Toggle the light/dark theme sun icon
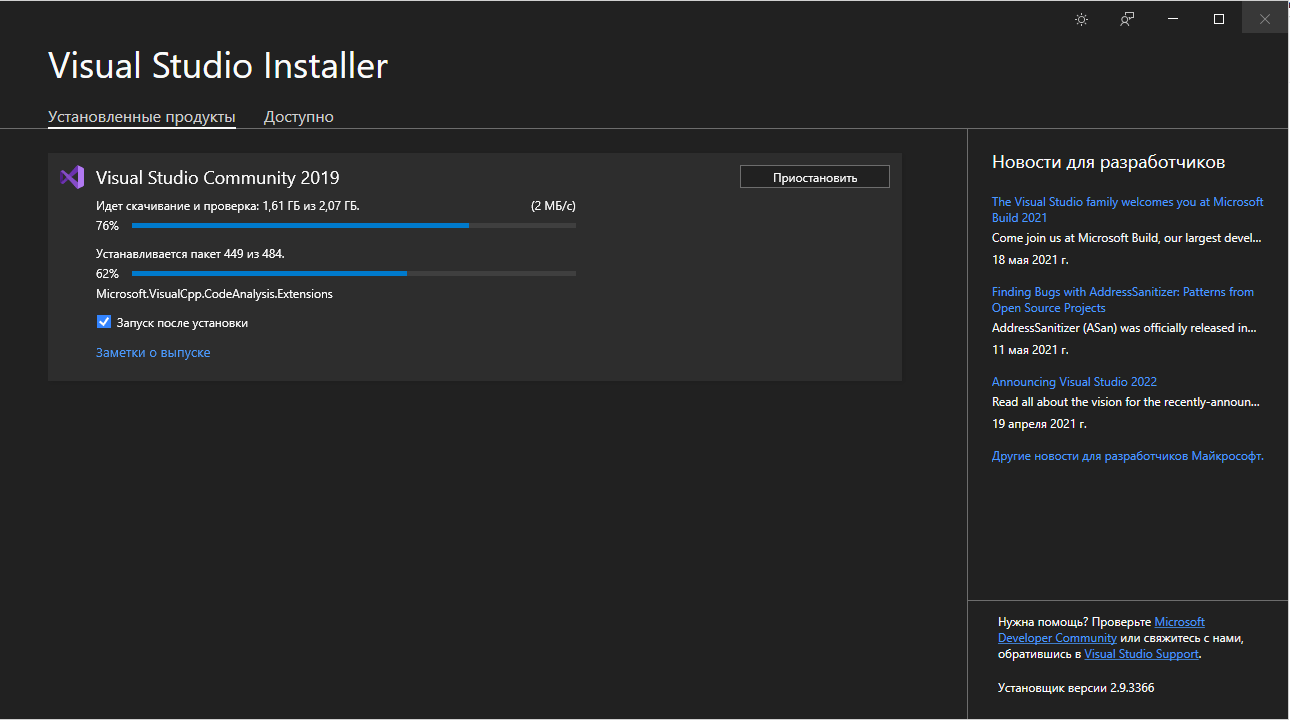Viewport: 1290px width, 720px height. pyautogui.click(x=1081, y=19)
